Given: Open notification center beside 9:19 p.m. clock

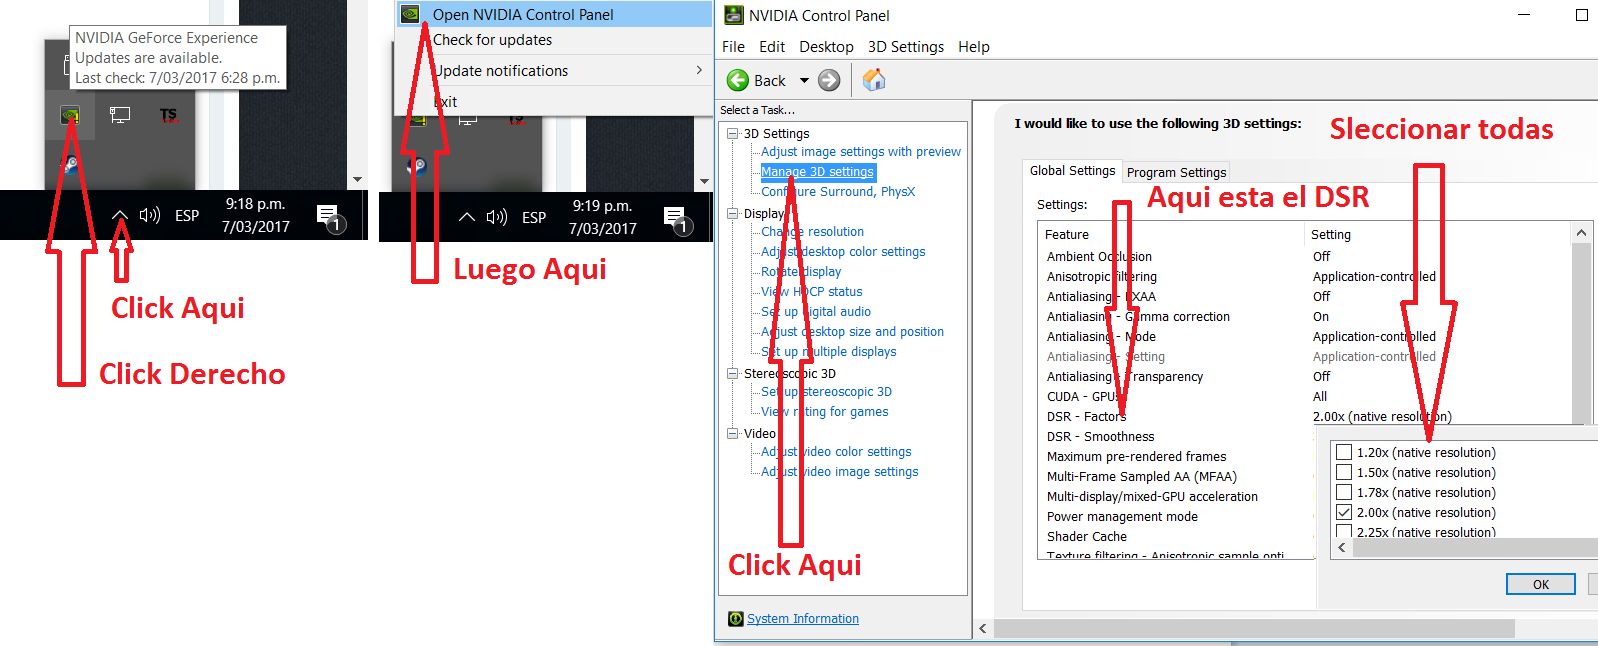Looking at the screenshot, I should pyautogui.click(x=678, y=219).
